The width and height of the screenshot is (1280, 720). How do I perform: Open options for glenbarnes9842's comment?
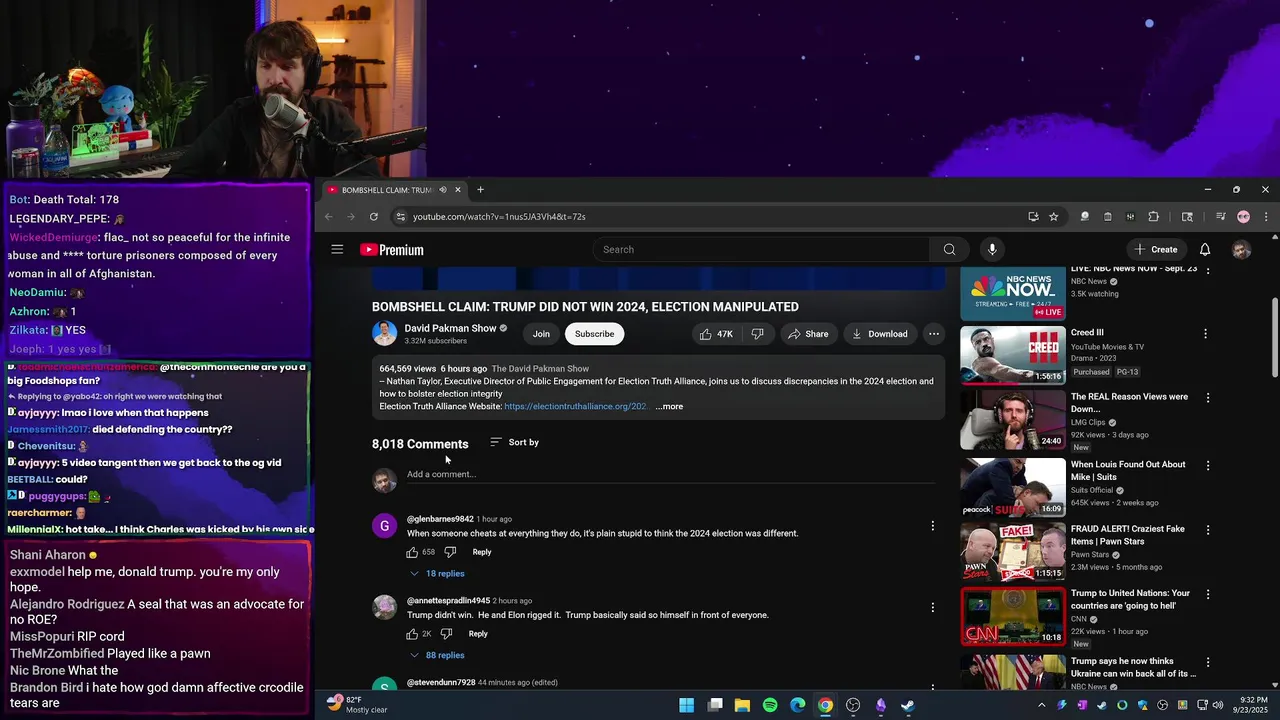point(932,526)
